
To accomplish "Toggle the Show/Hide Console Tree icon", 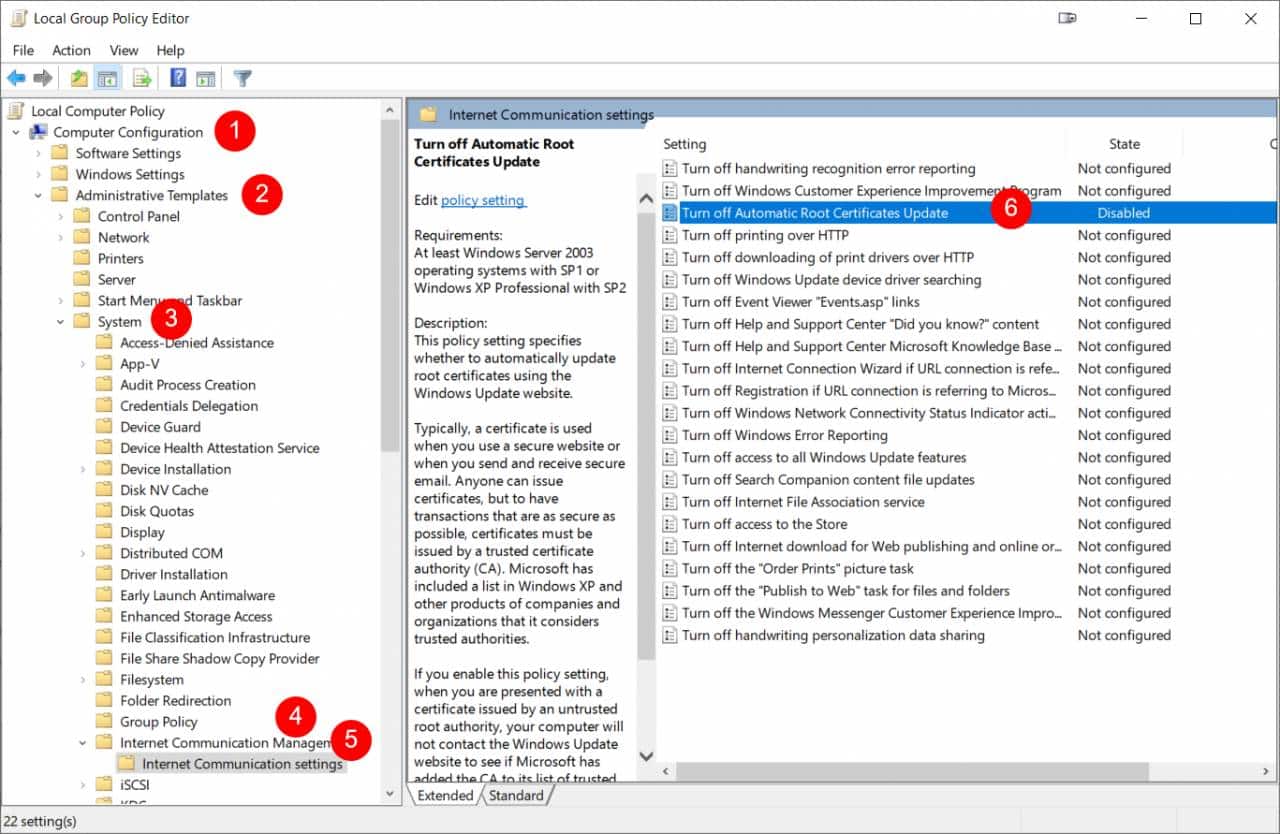I will (x=106, y=78).
